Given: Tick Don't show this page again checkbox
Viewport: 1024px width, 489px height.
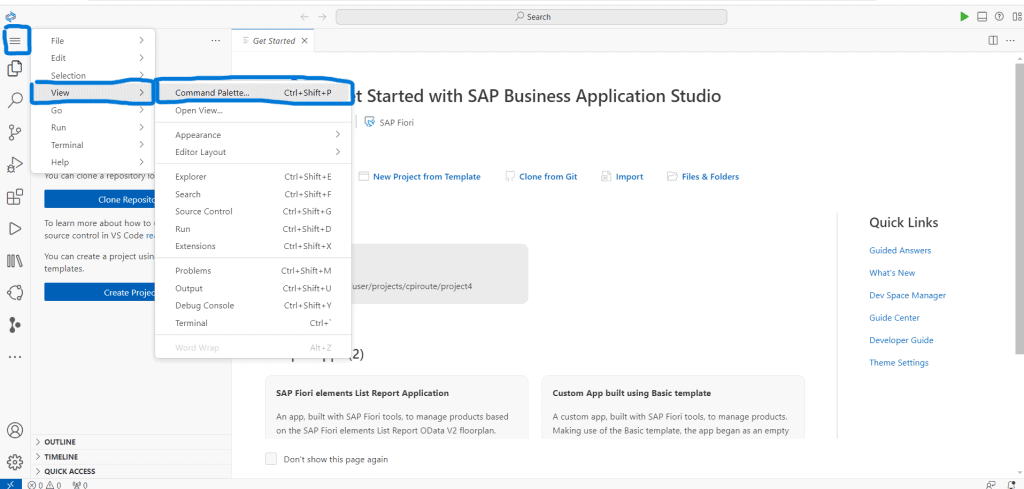Looking at the screenshot, I should (x=271, y=459).
